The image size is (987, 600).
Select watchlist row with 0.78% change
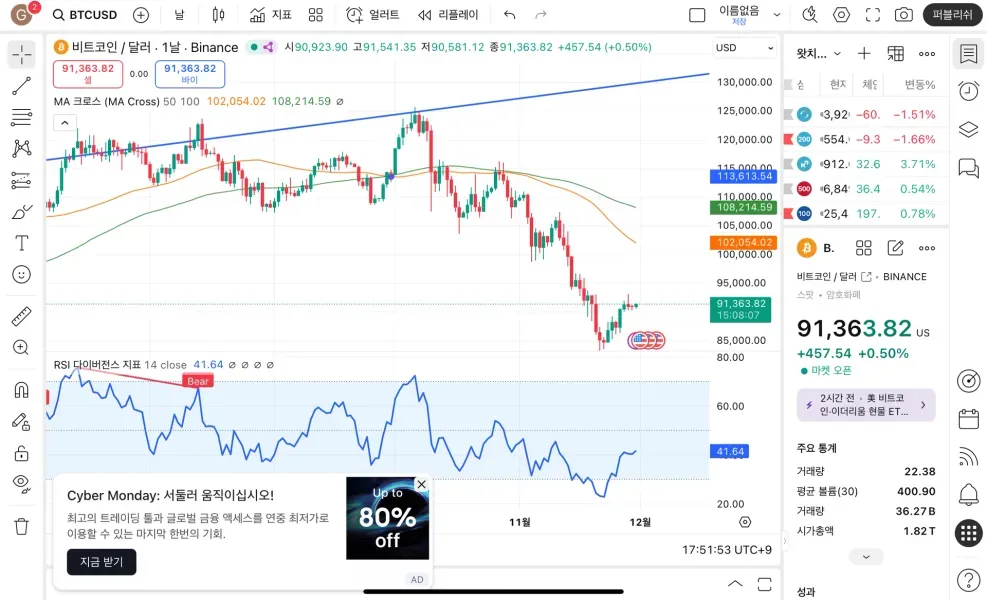866,214
